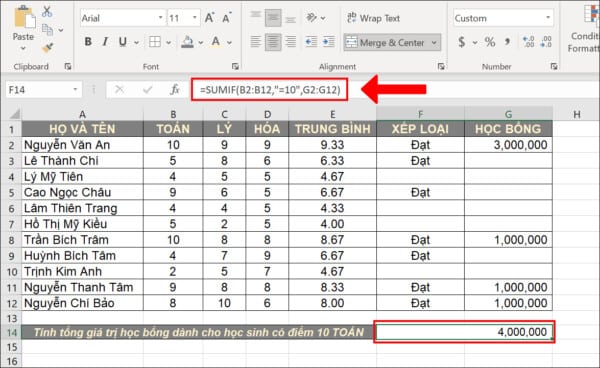Decrease font size with small A

pos(227,18)
